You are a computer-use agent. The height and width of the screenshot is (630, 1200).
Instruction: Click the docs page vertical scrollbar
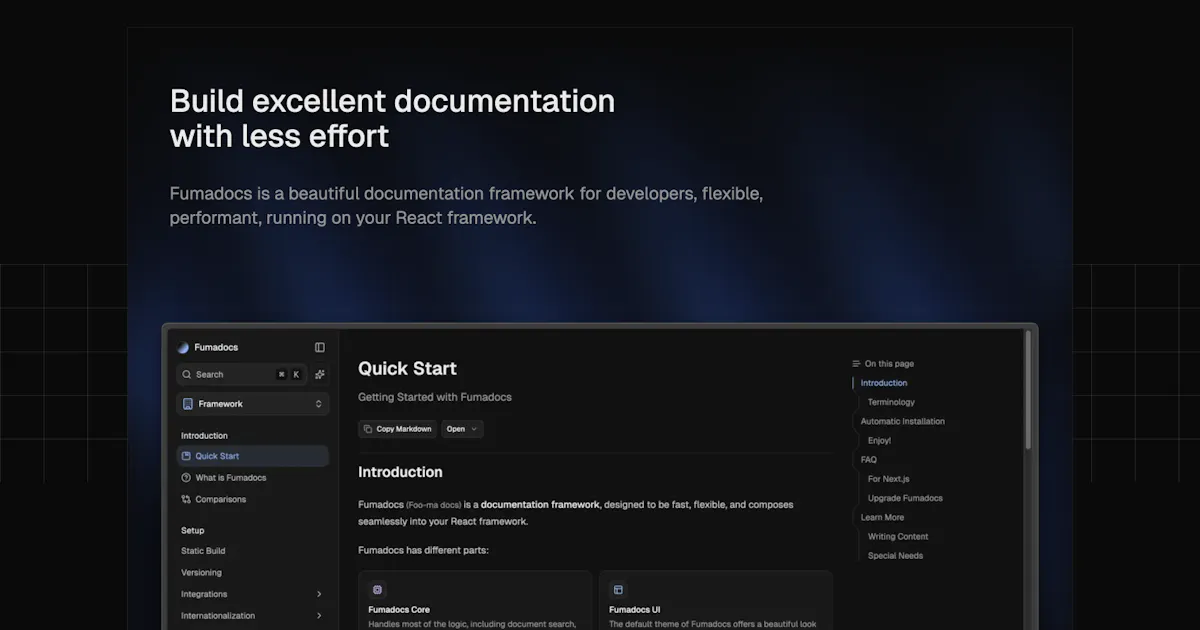pos(1028,390)
